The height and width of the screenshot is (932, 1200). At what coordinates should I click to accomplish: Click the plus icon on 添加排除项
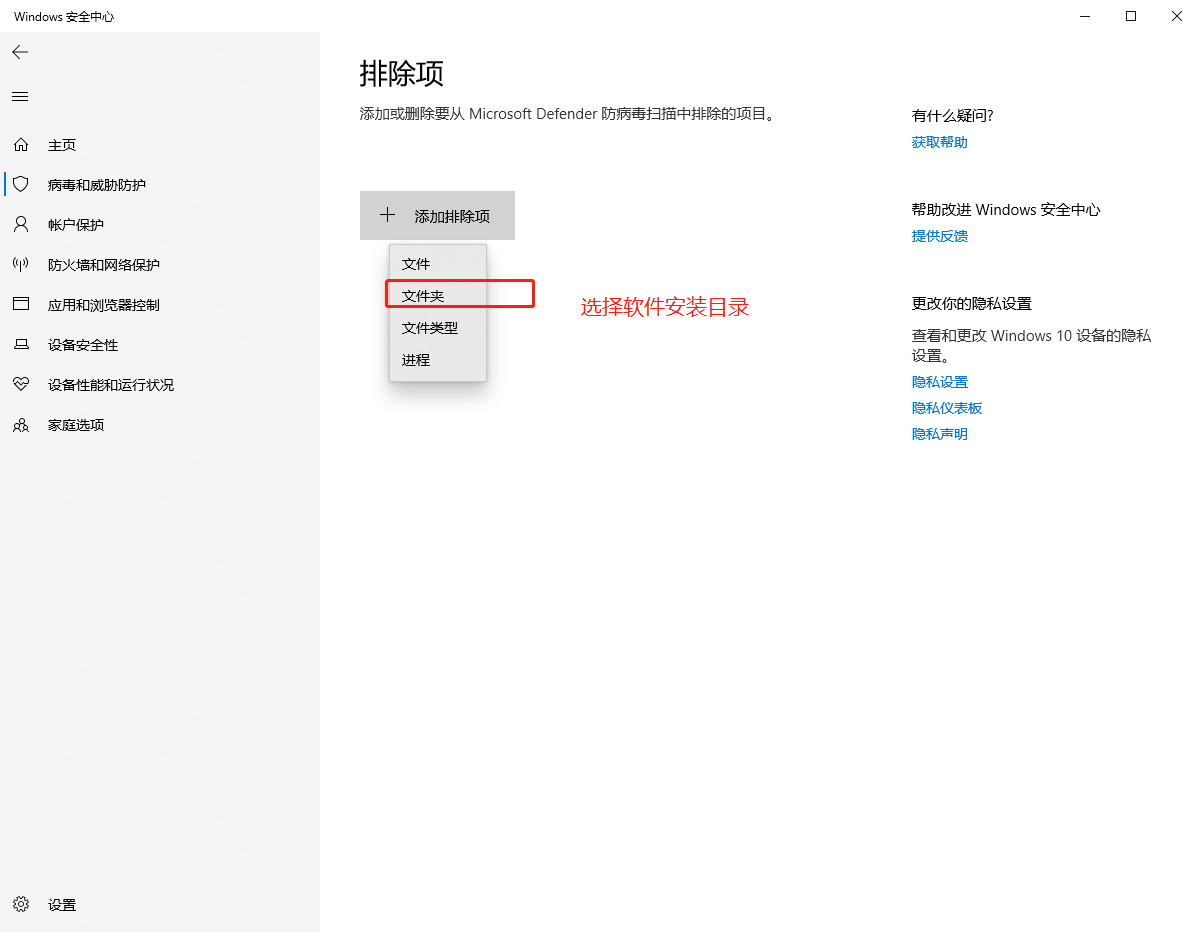388,215
